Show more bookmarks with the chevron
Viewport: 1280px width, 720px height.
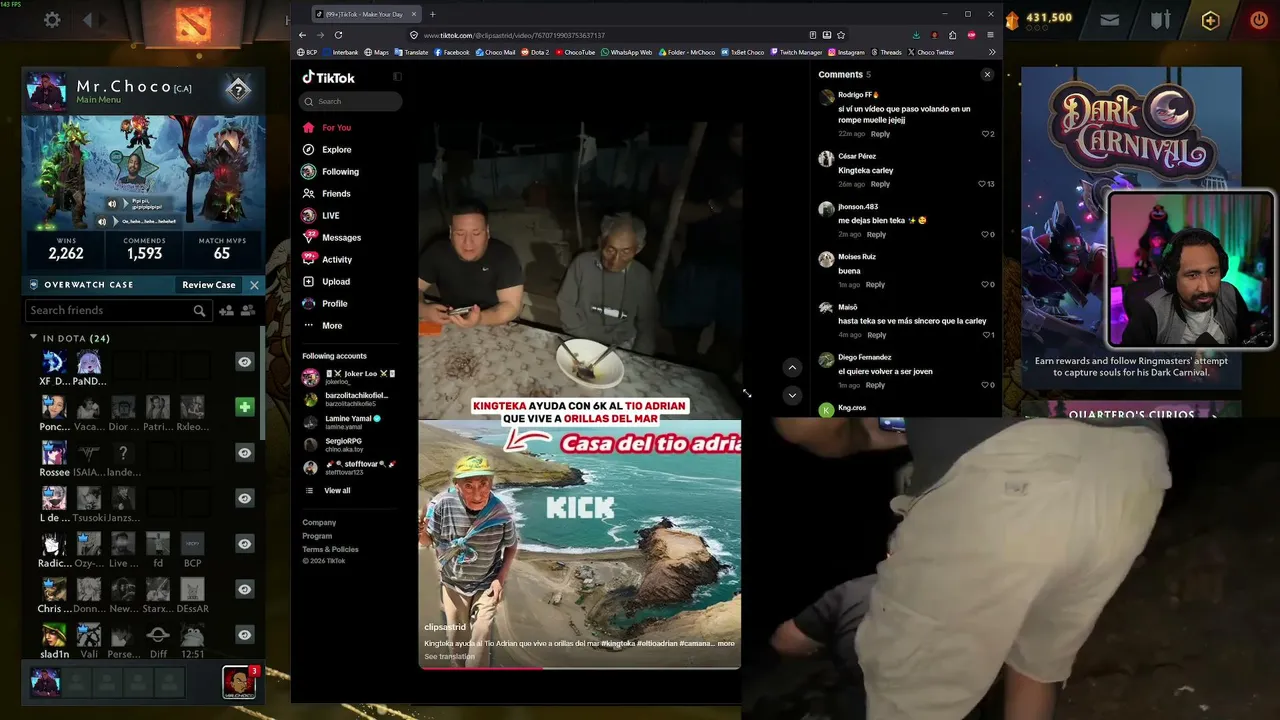tap(992, 52)
